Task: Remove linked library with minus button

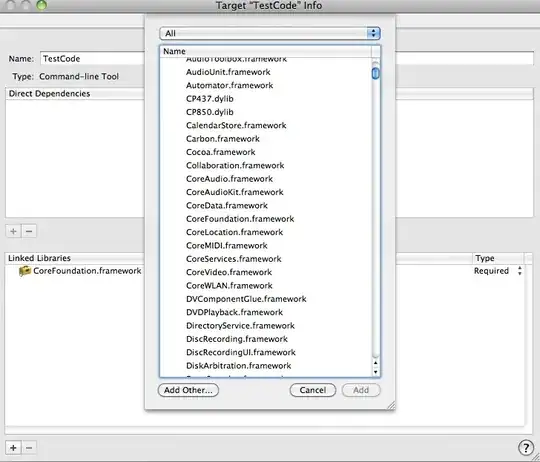Action: click(x=29, y=448)
